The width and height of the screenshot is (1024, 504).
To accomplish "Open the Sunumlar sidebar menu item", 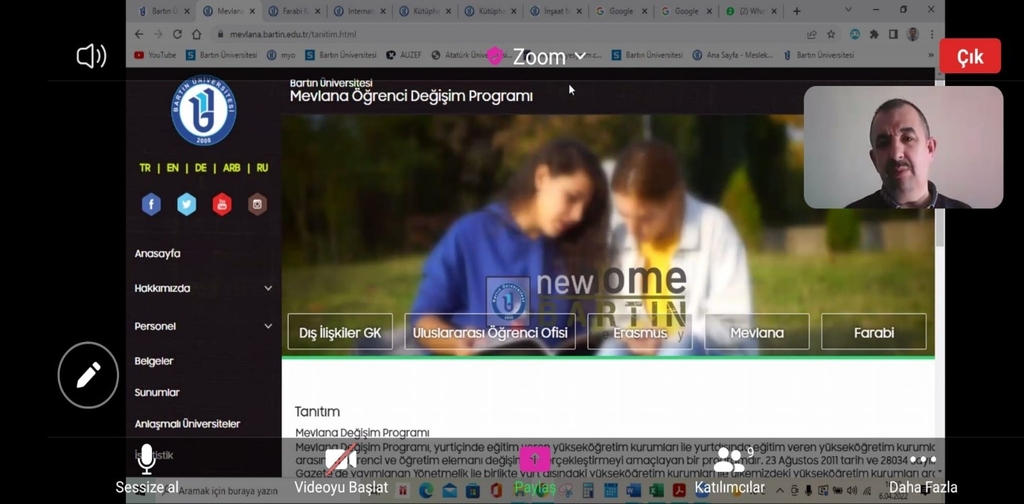I will pyautogui.click(x=157, y=392).
